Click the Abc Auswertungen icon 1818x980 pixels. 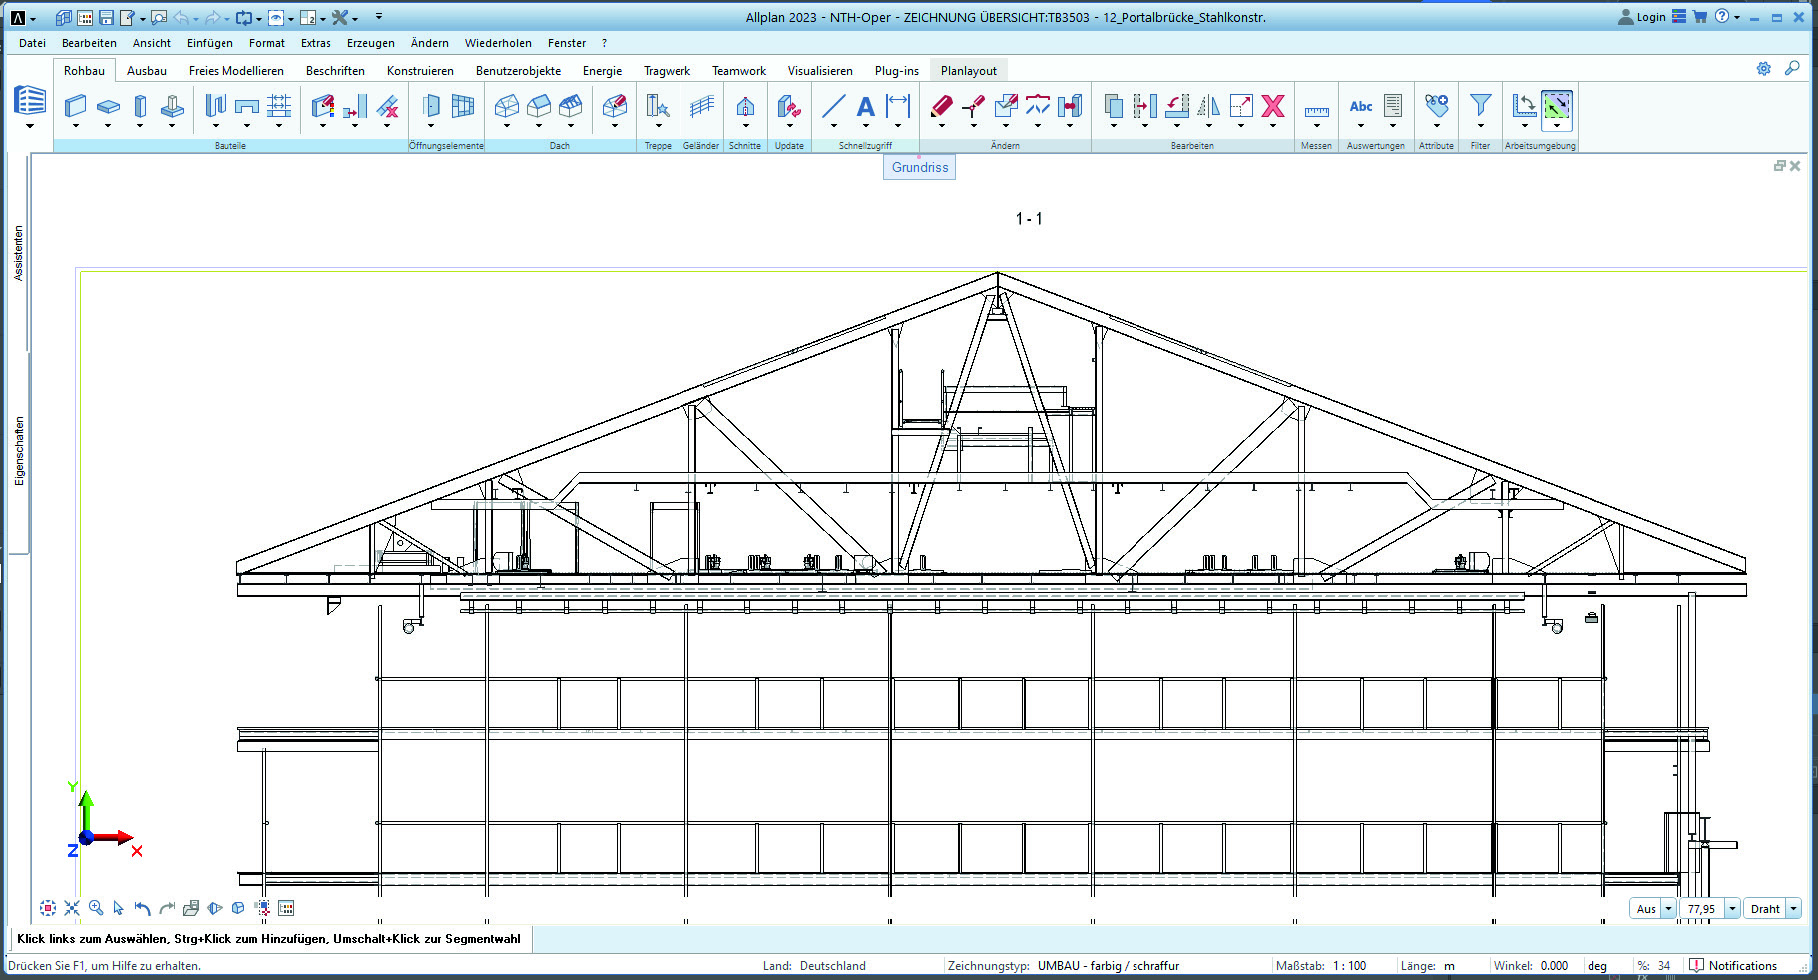1361,106
